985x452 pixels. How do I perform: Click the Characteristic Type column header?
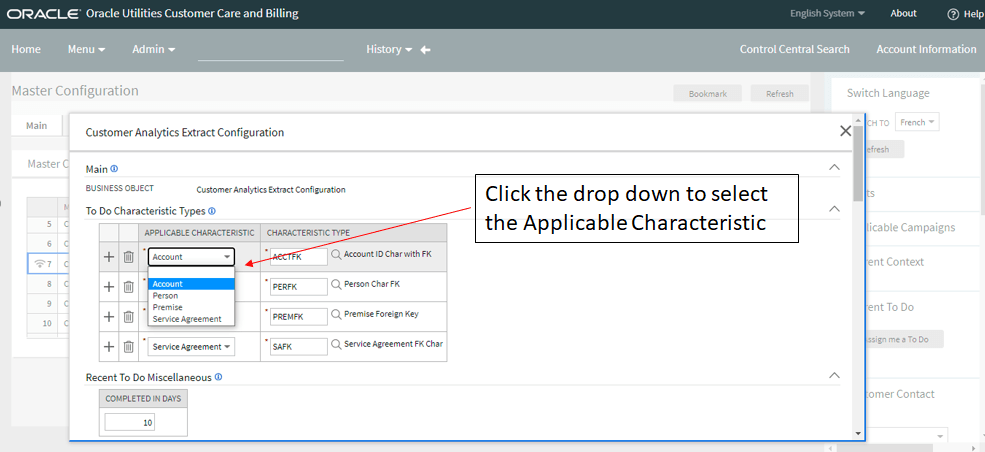click(354, 232)
